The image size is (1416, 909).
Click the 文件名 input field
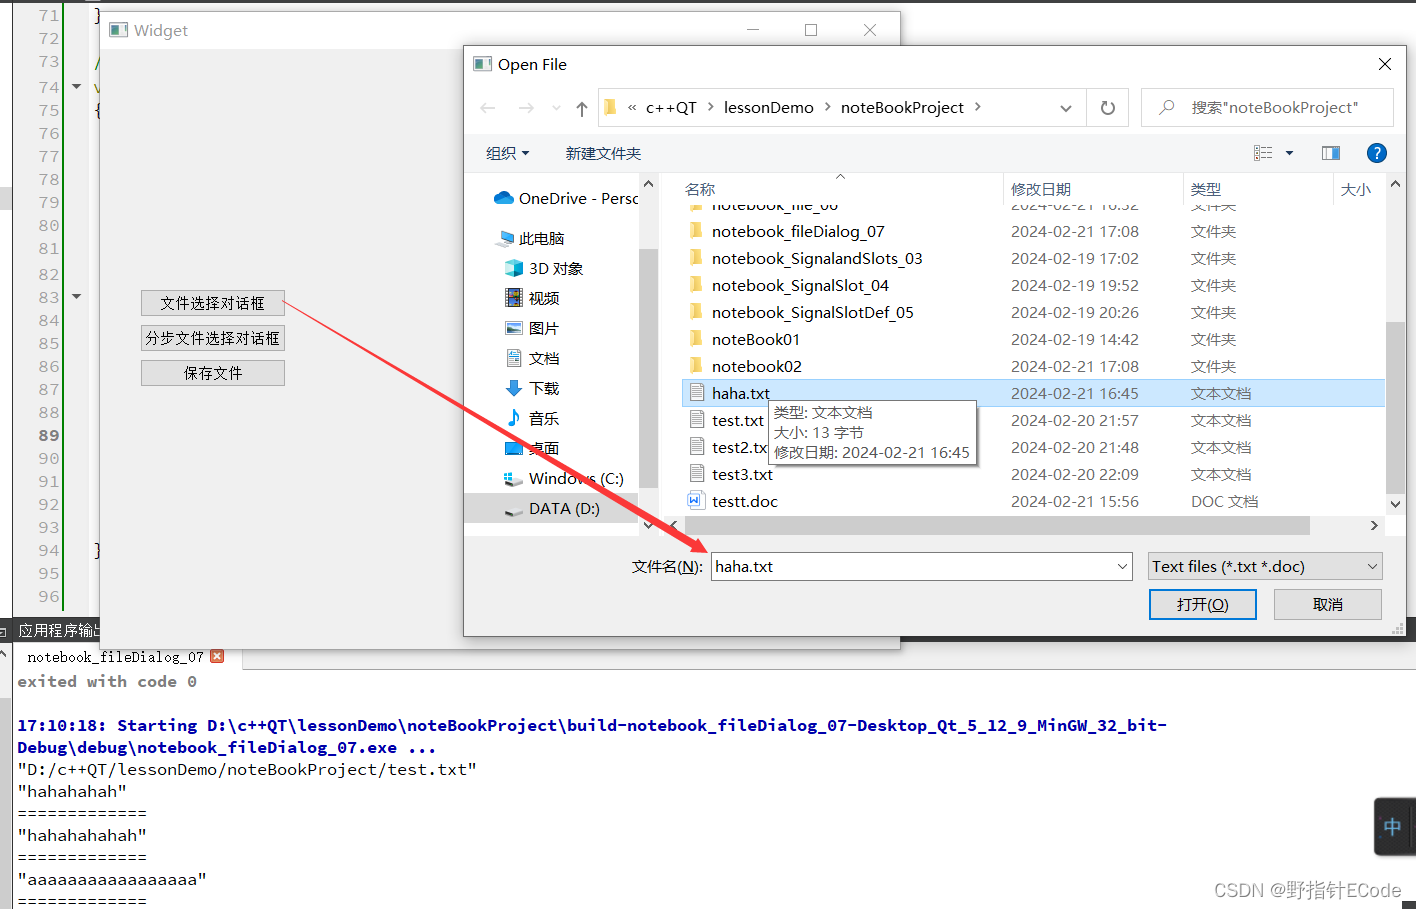tap(912, 566)
